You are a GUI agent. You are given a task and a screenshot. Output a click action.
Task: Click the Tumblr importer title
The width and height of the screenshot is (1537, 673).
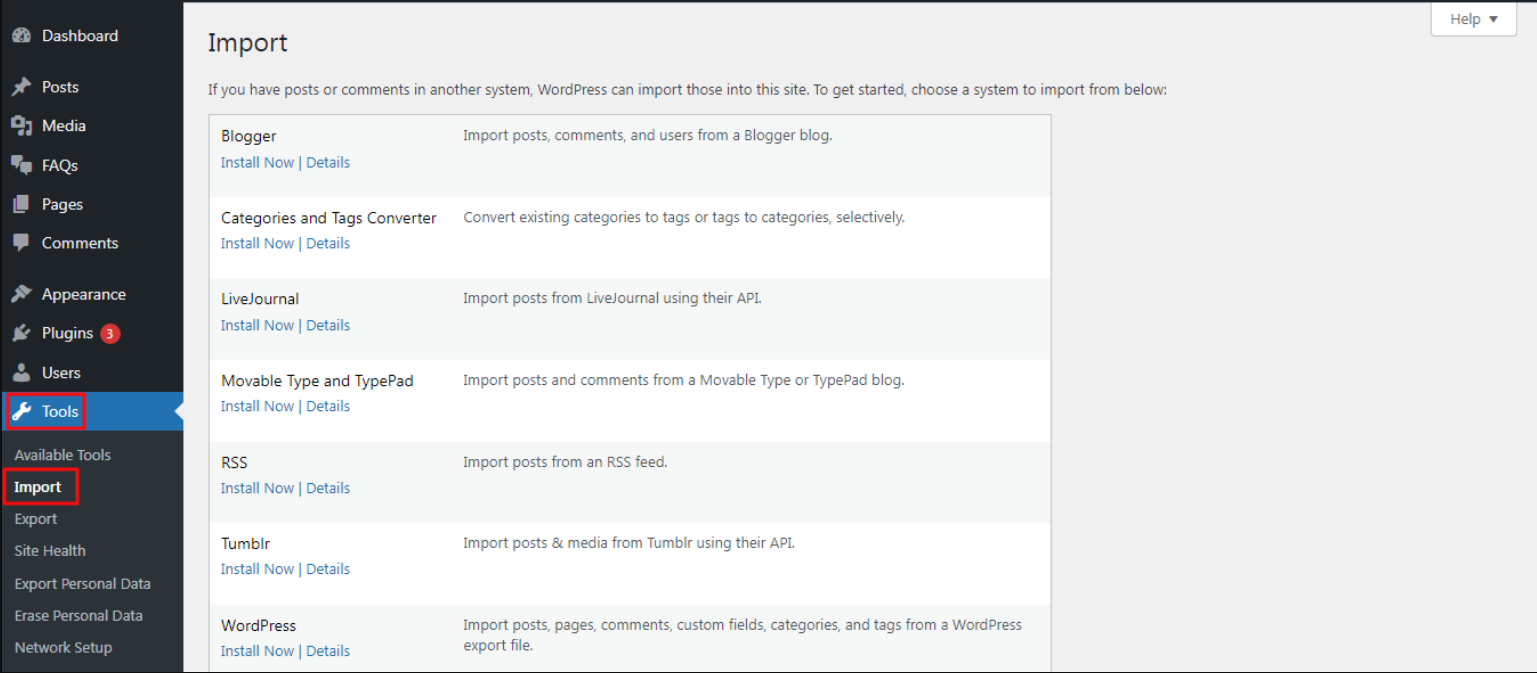tap(245, 544)
